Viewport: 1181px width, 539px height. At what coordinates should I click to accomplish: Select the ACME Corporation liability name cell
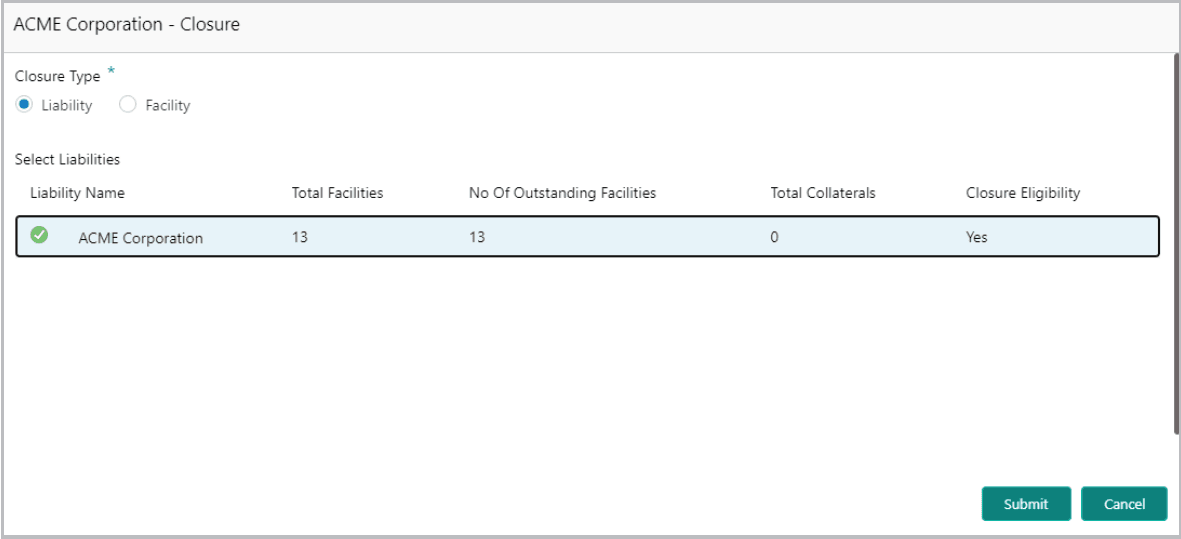coord(141,238)
